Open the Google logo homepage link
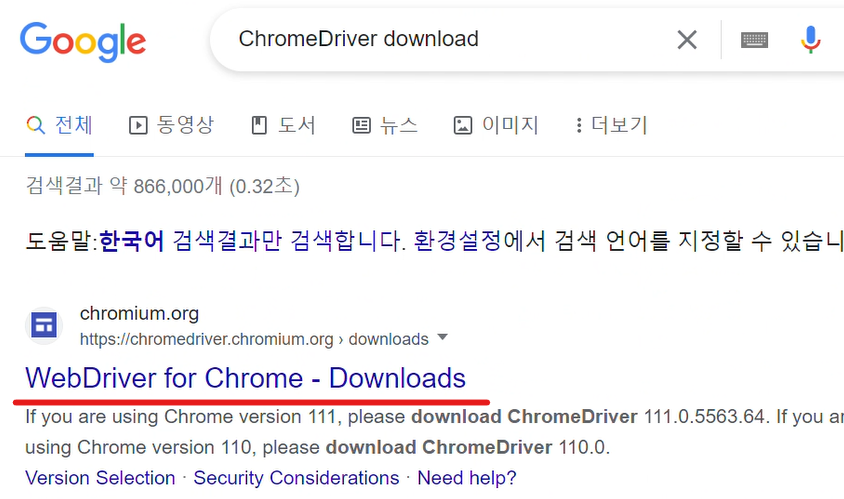The height and width of the screenshot is (499, 844). point(83,41)
